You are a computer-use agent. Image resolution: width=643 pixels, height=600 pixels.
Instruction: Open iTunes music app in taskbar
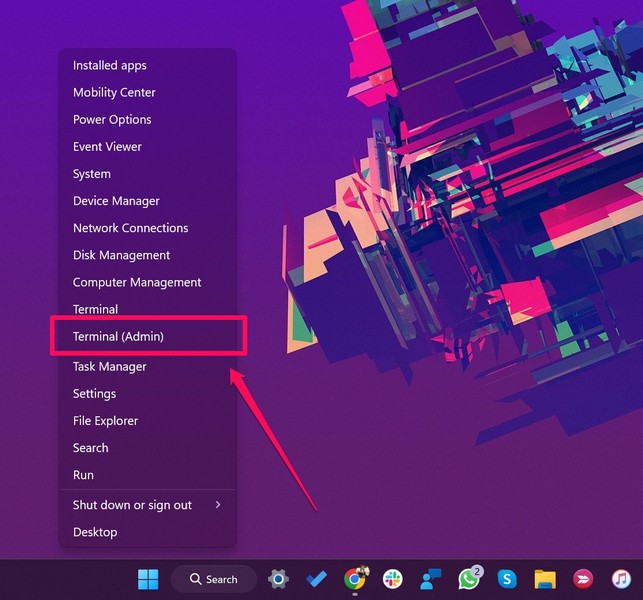coord(621,579)
